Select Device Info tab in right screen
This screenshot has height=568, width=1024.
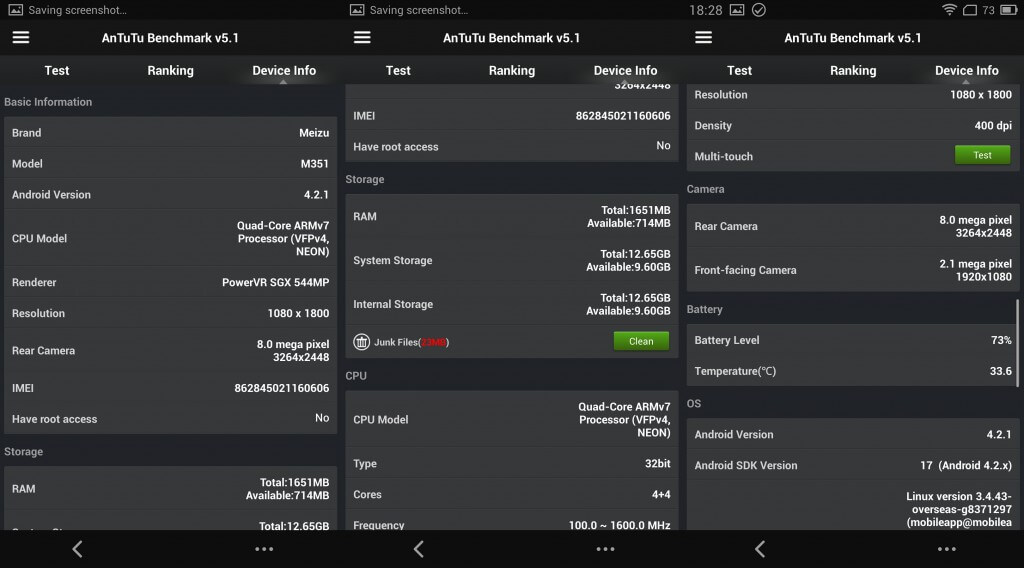click(967, 71)
